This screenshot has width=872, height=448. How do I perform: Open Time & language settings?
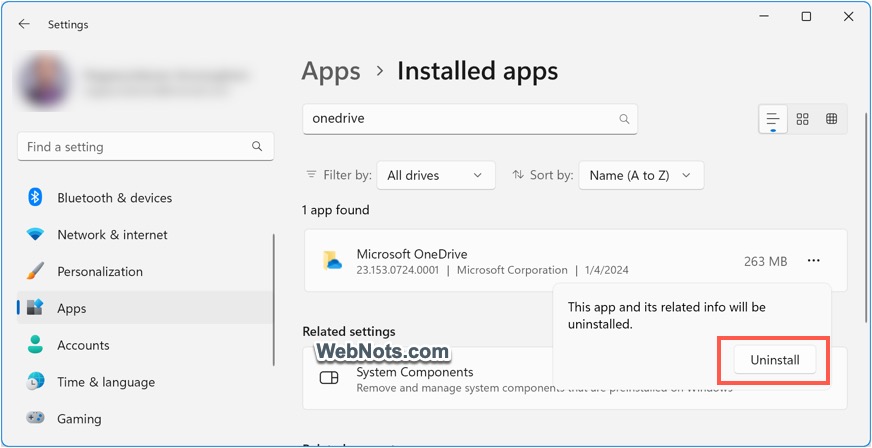click(x=145, y=382)
